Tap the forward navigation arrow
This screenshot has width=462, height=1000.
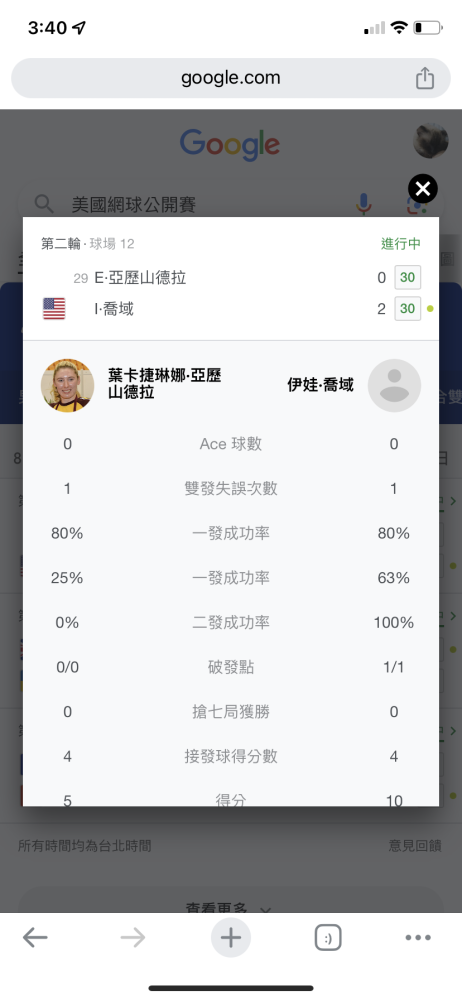tap(133, 938)
